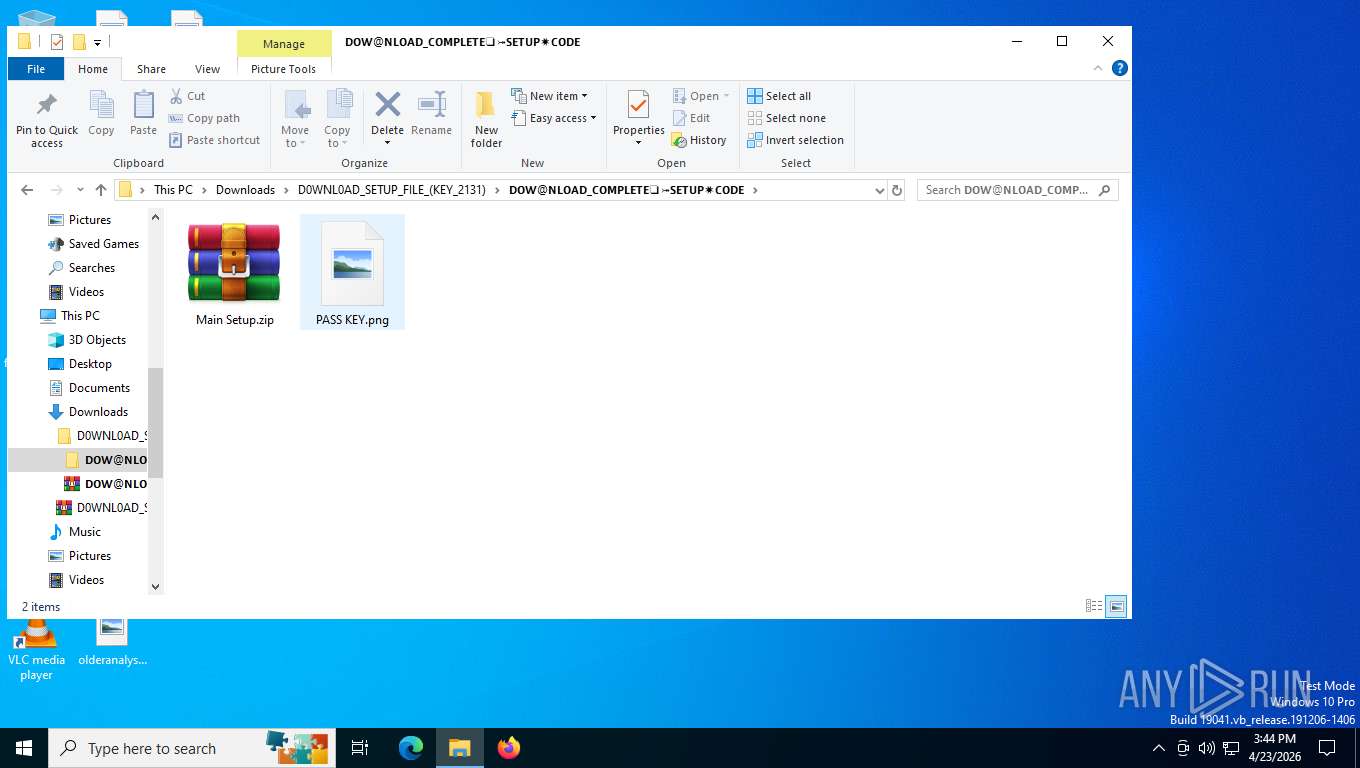Show file History
This screenshot has height=768, width=1360.
click(x=699, y=140)
